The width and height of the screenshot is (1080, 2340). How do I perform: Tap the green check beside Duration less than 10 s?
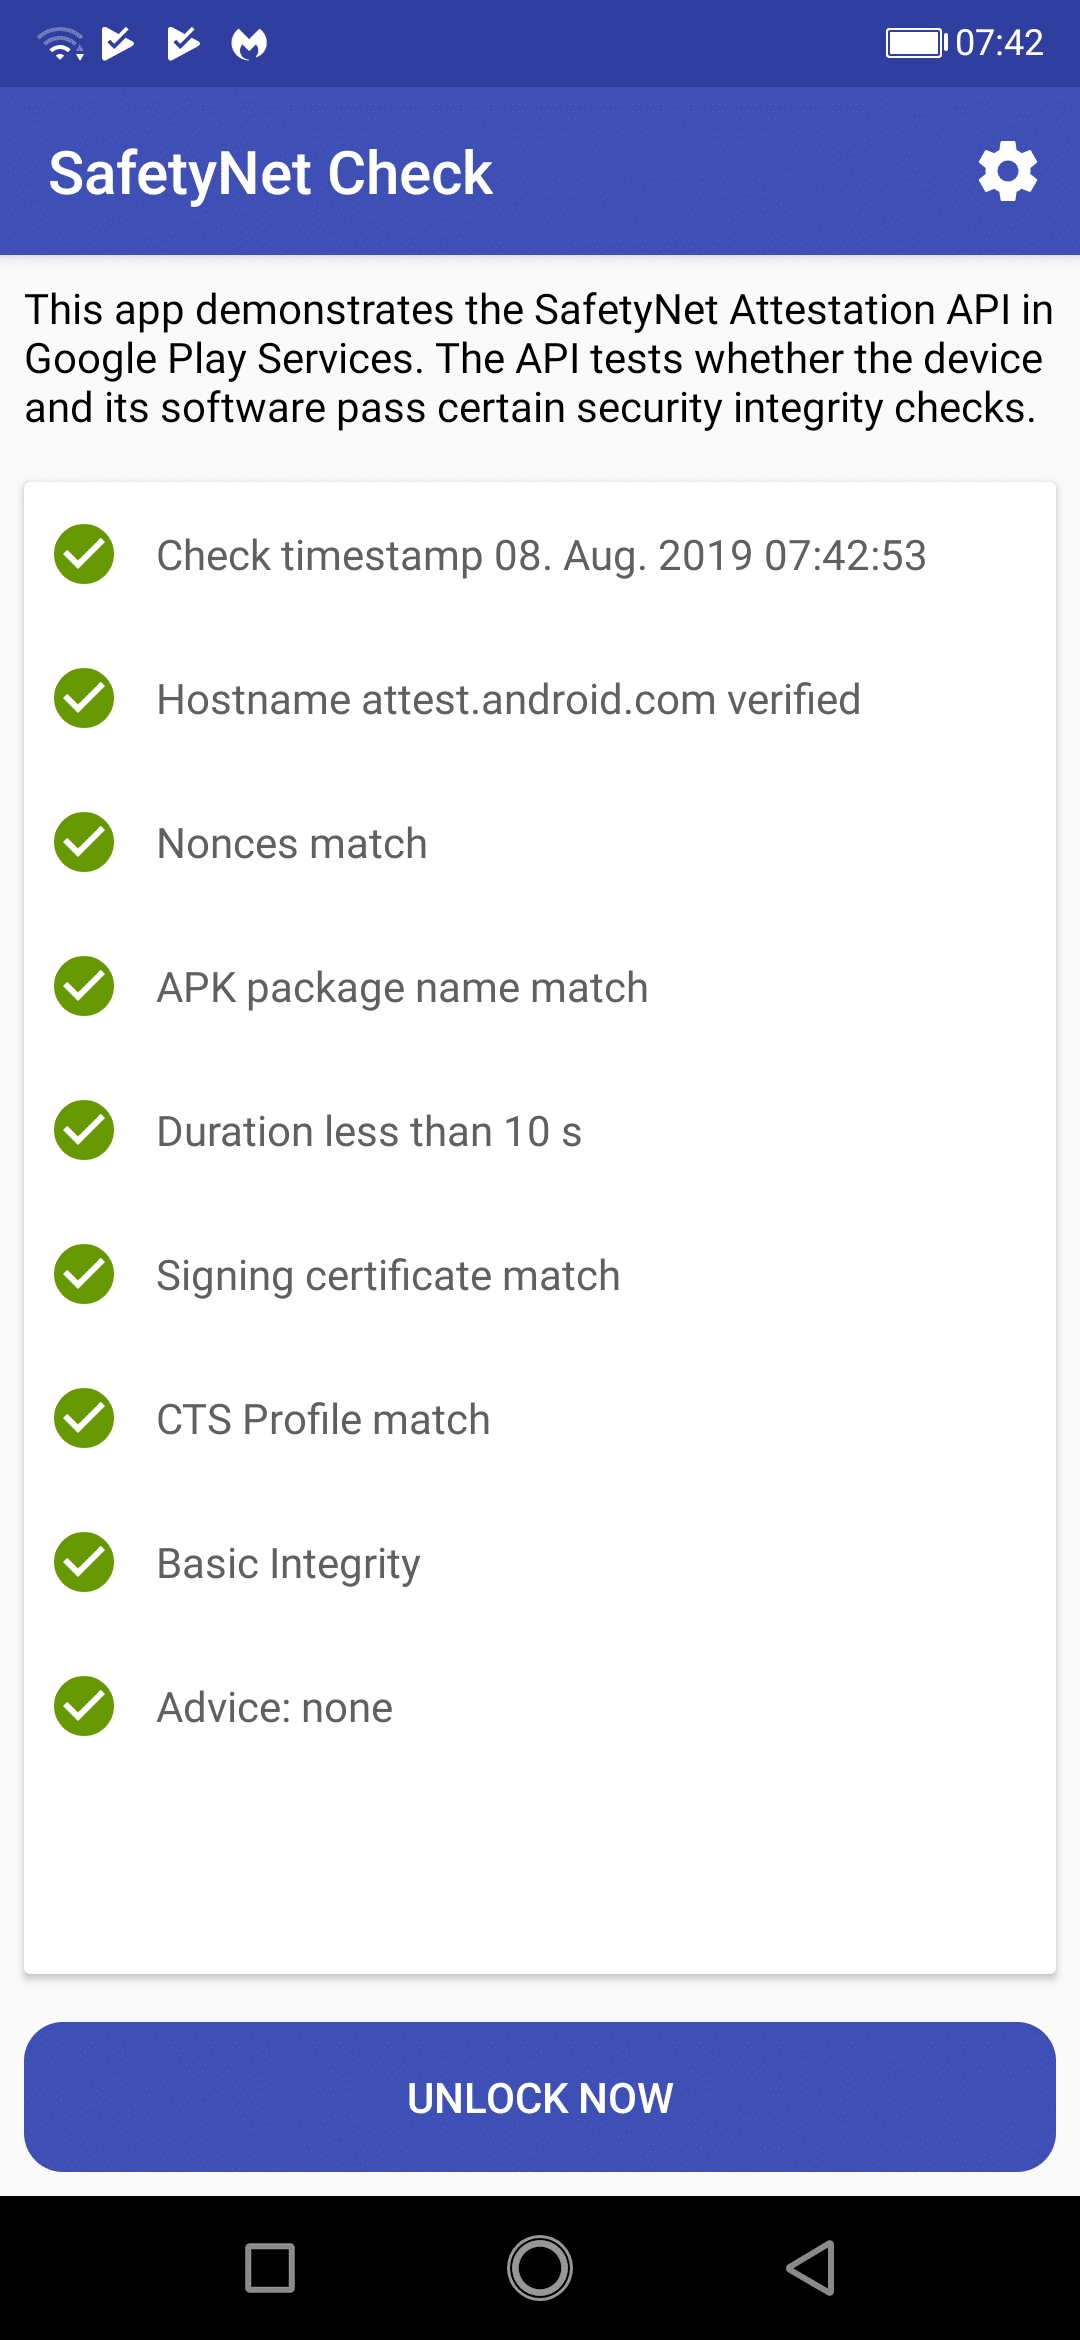coord(84,1130)
